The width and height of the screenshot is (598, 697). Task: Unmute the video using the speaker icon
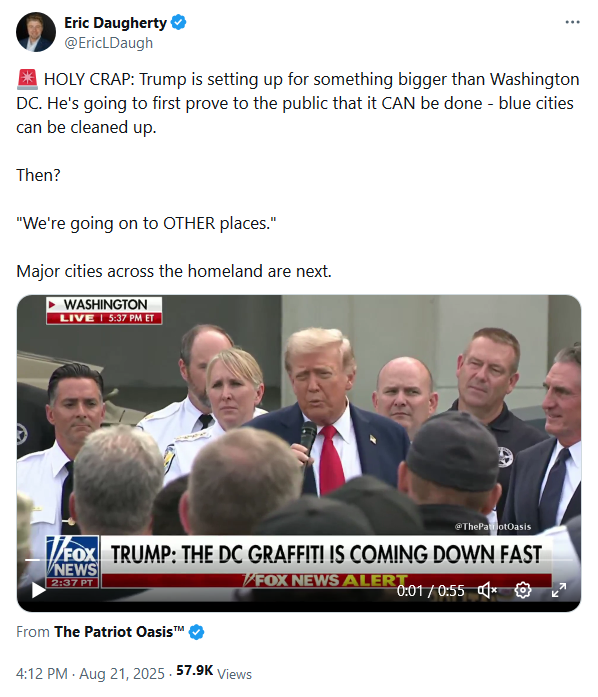coord(487,590)
